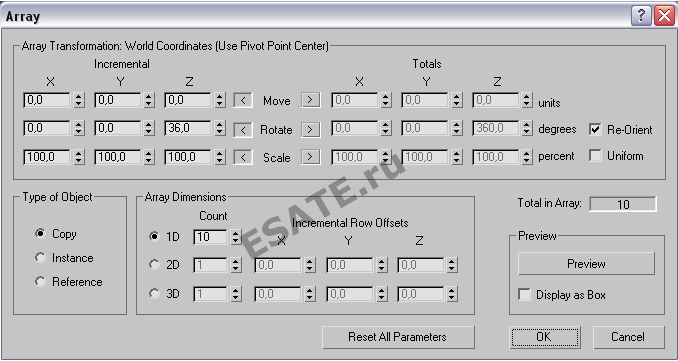Click the 2D Count spinner
The width and height of the screenshot is (678, 361).
[236, 265]
